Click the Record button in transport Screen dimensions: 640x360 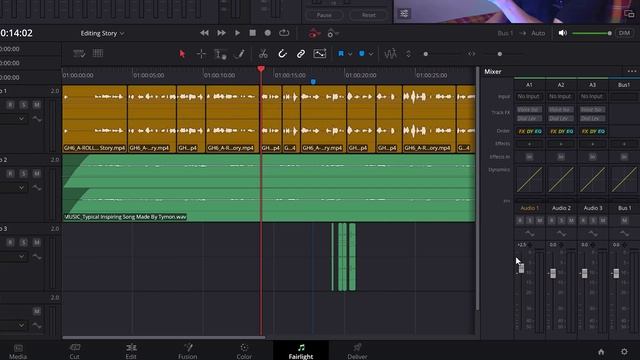tap(268, 33)
